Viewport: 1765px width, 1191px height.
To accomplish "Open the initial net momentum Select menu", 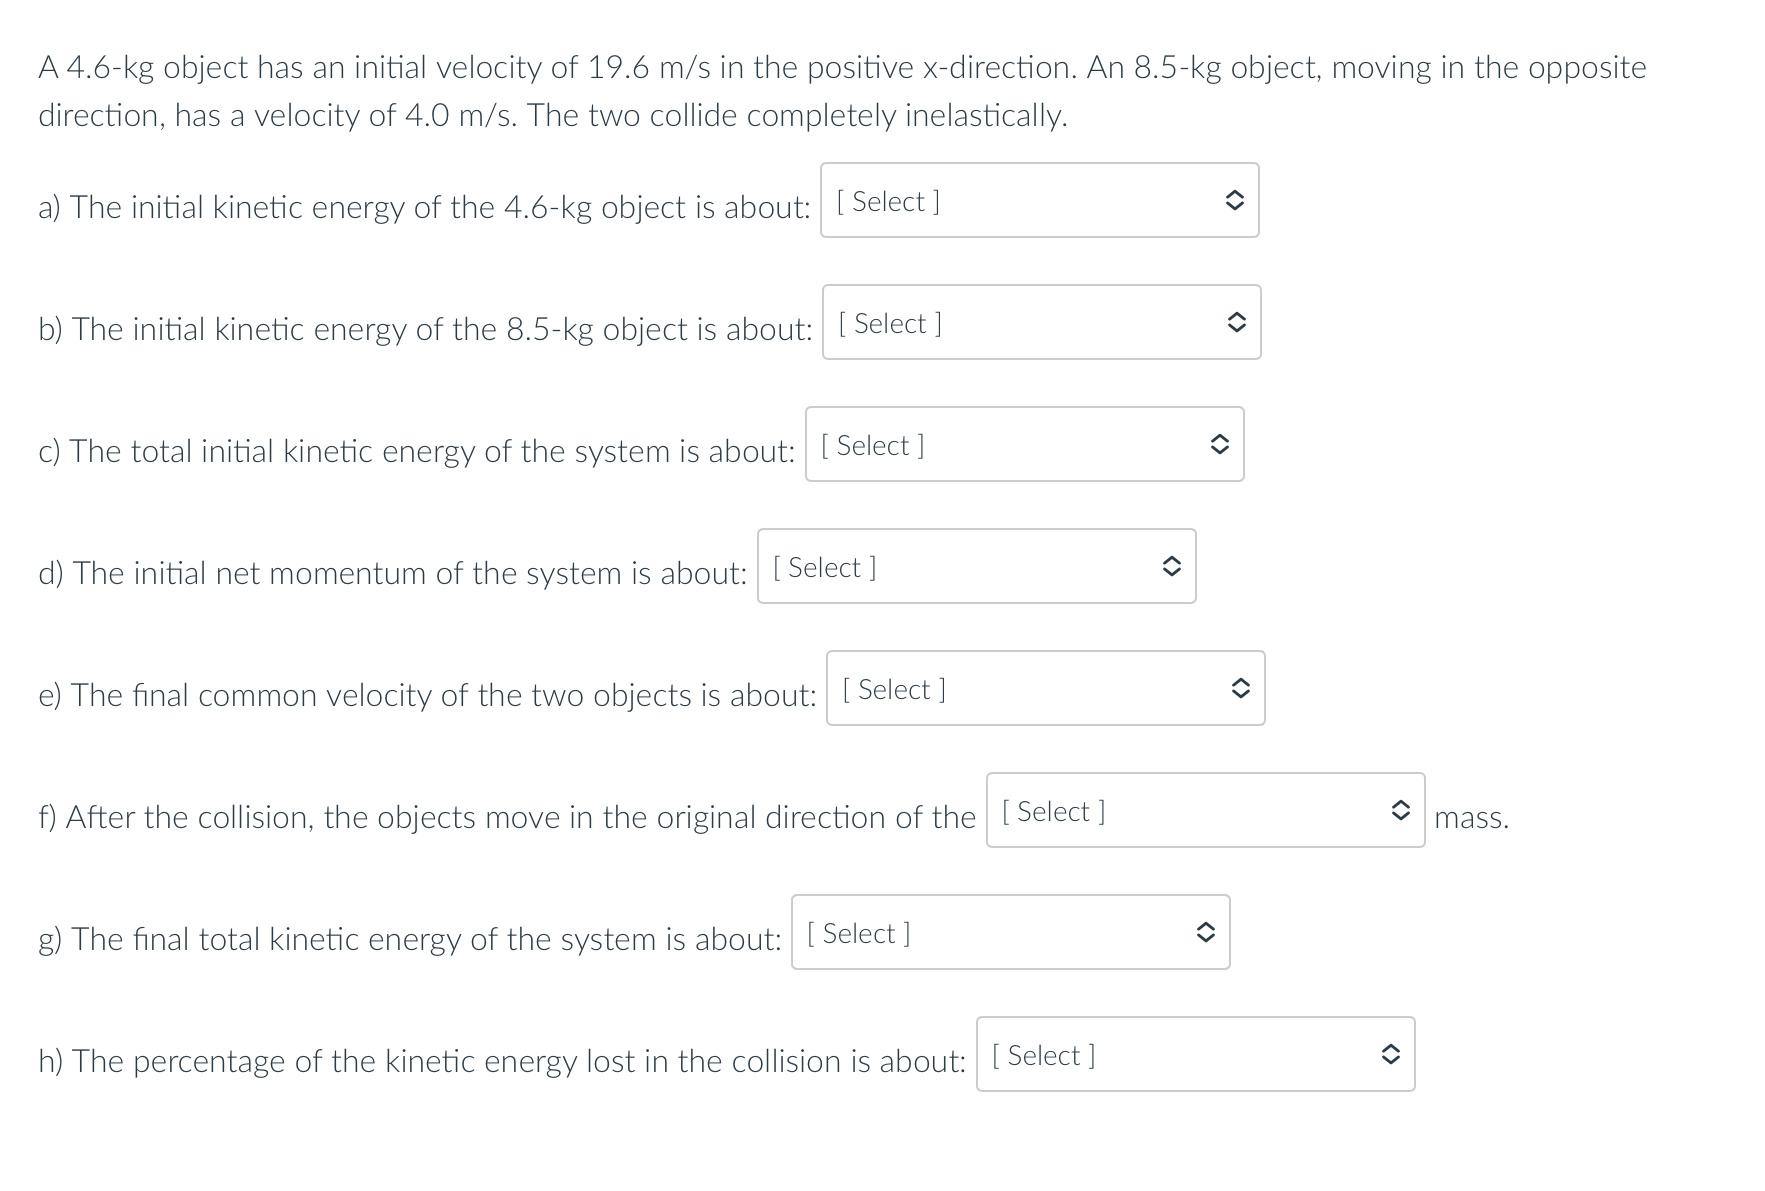I will [x=977, y=566].
